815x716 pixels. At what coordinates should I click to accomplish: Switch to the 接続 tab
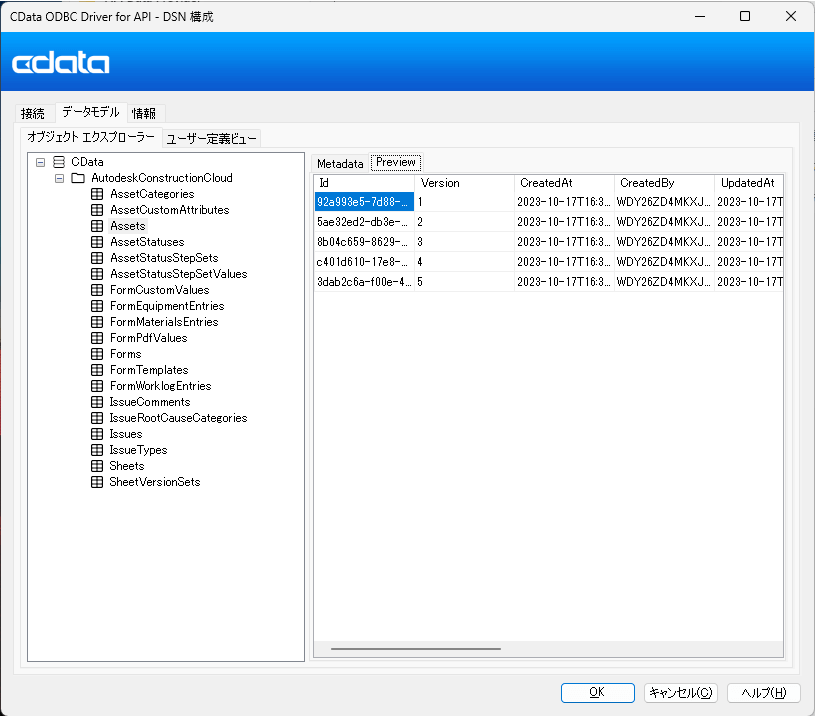click(x=33, y=113)
